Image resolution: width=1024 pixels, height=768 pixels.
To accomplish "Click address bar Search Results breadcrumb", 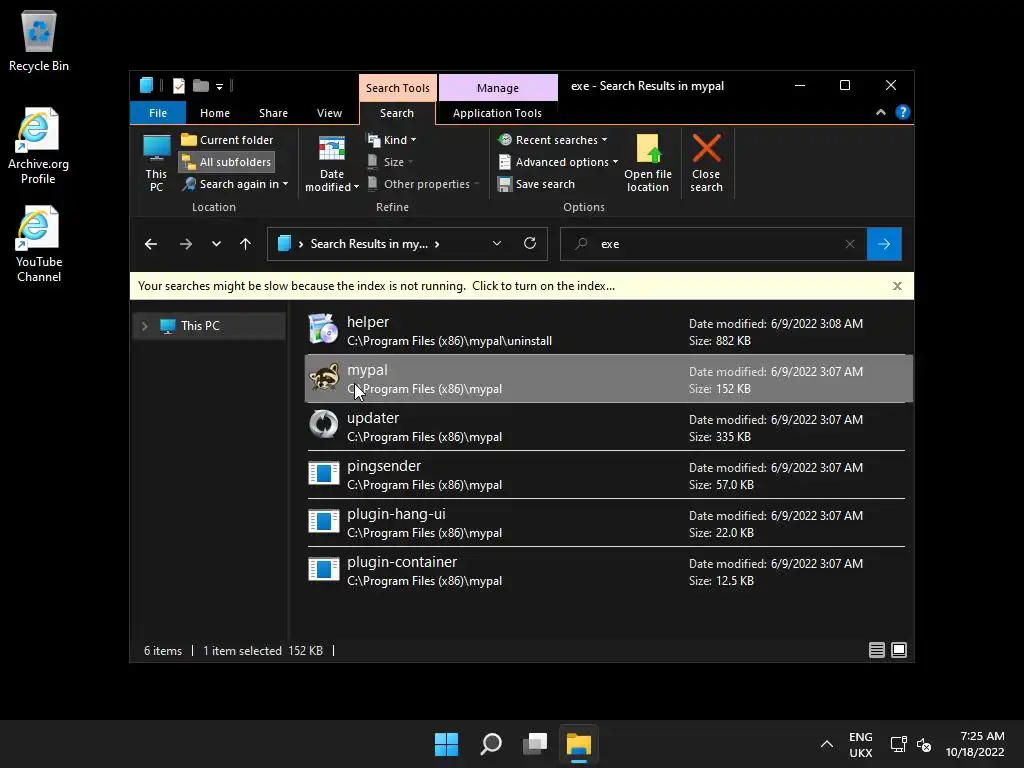I will [369, 244].
